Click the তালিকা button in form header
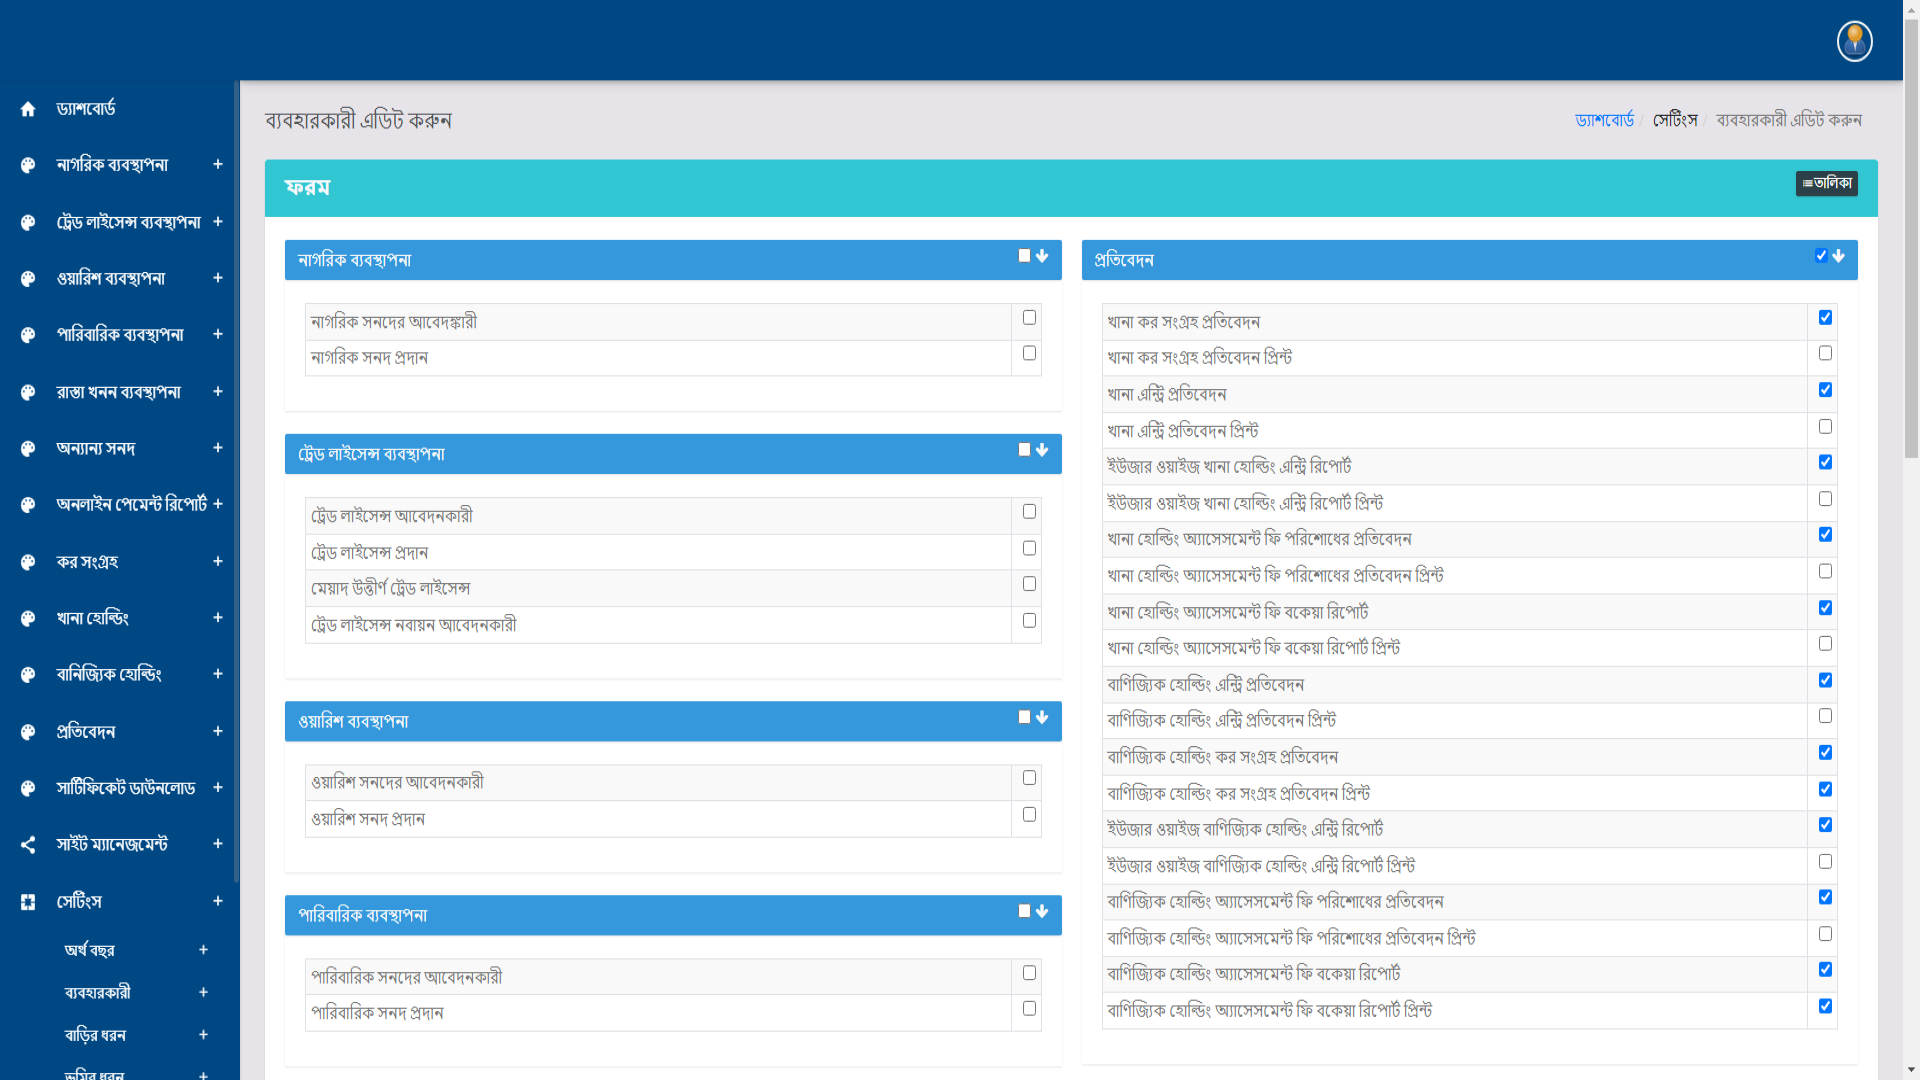Viewport: 1920px width, 1080px height. pyautogui.click(x=1826, y=184)
